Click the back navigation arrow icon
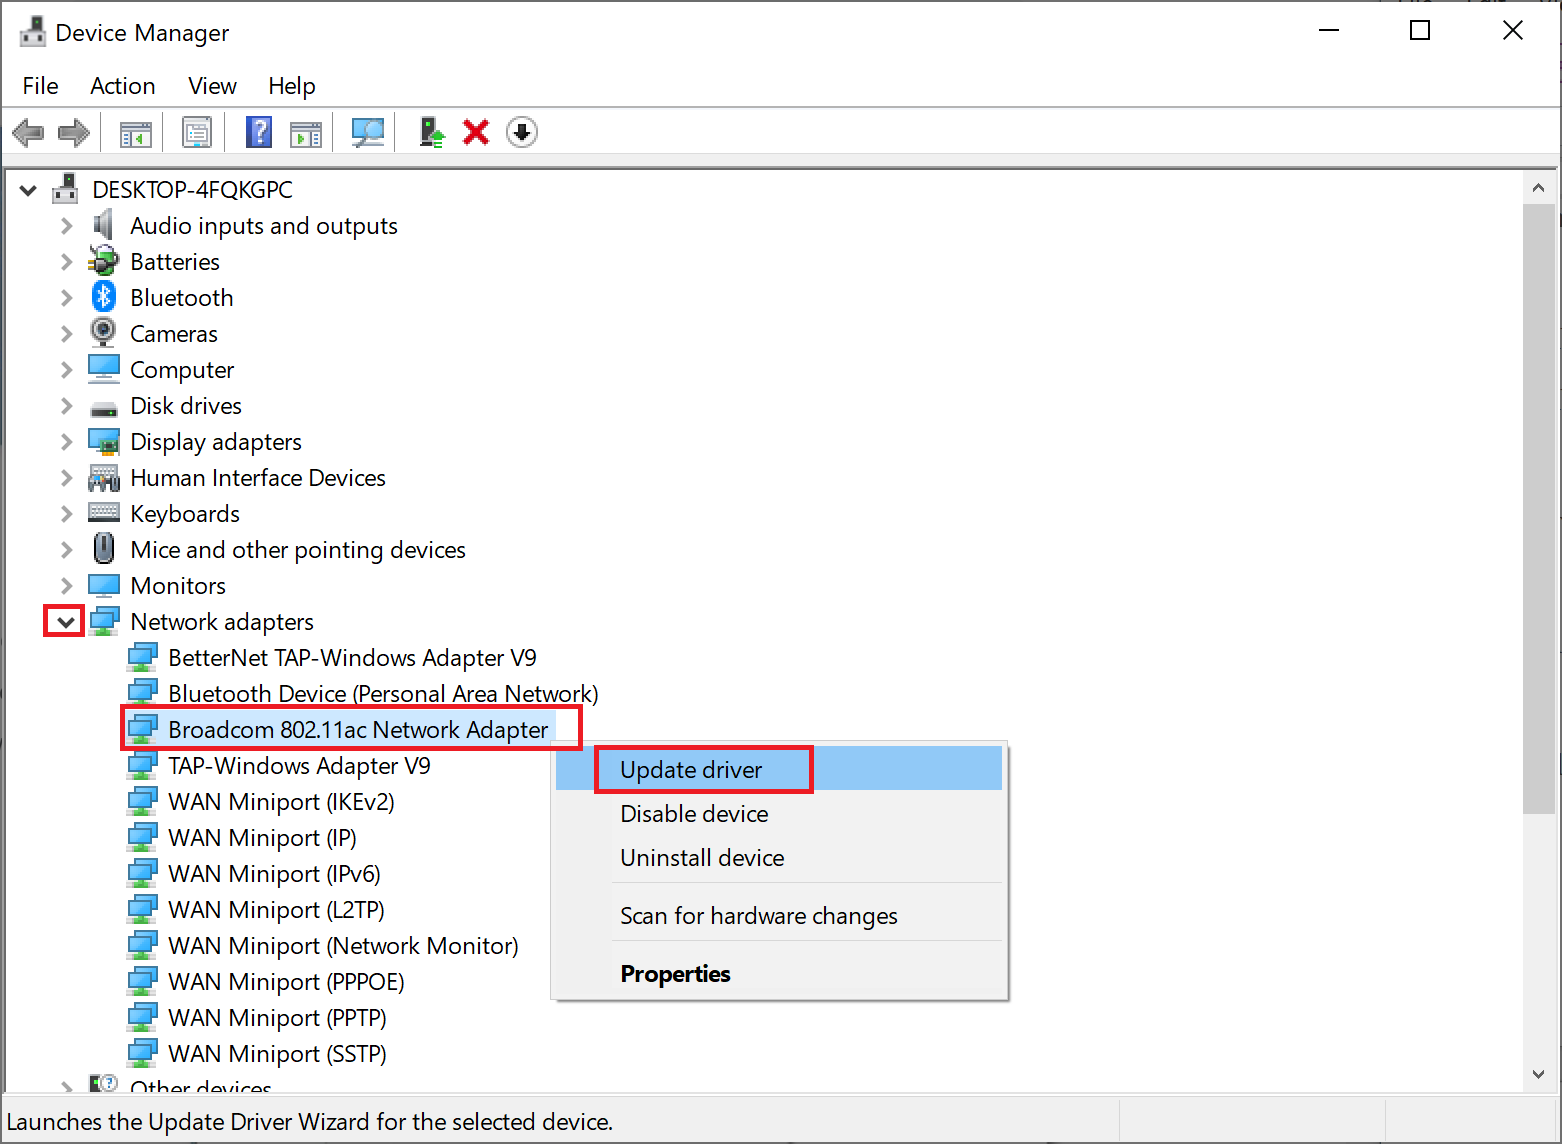 (28, 132)
